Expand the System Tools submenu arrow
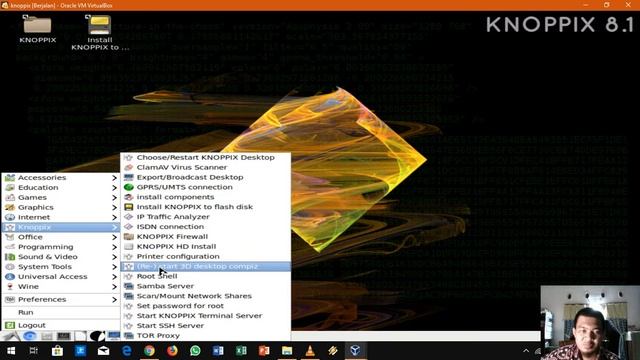Screen dimensions: 640x360 click(114, 267)
